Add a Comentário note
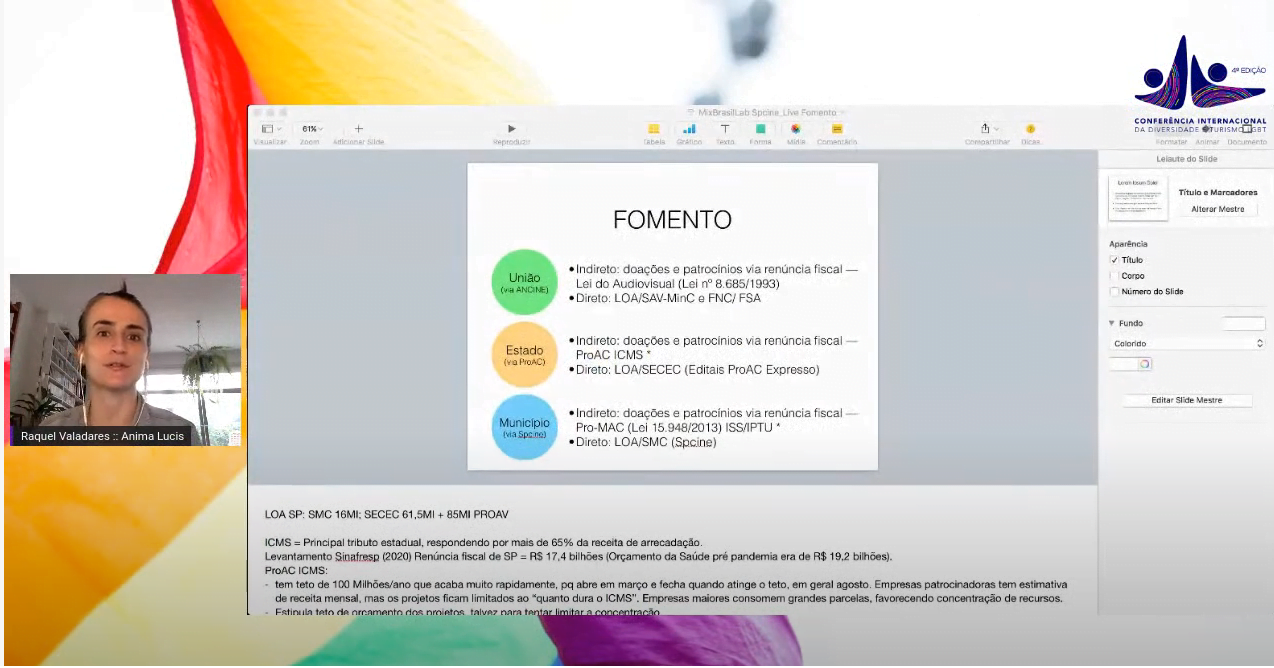This screenshot has width=1274, height=668. pyautogui.click(x=837, y=129)
